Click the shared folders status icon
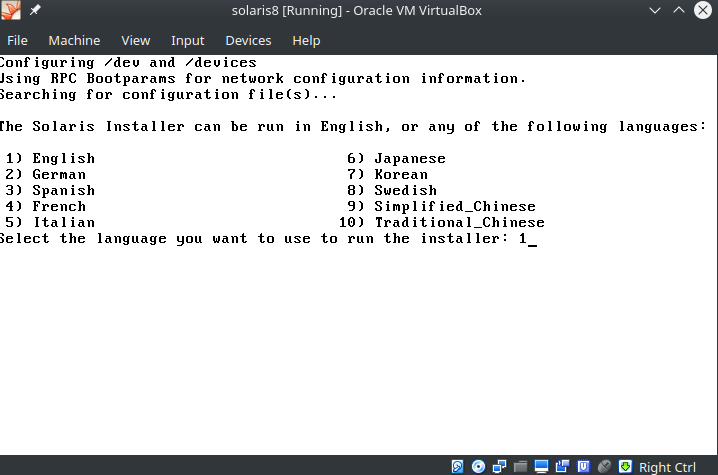The height and width of the screenshot is (475, 718). point(520,467)
